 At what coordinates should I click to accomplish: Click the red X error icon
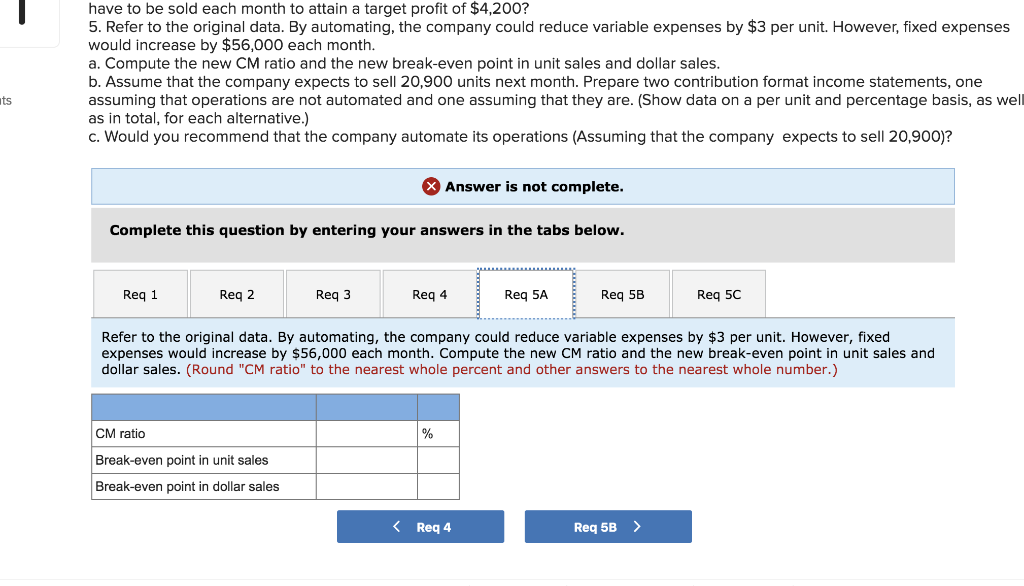[x=430, y=186]
